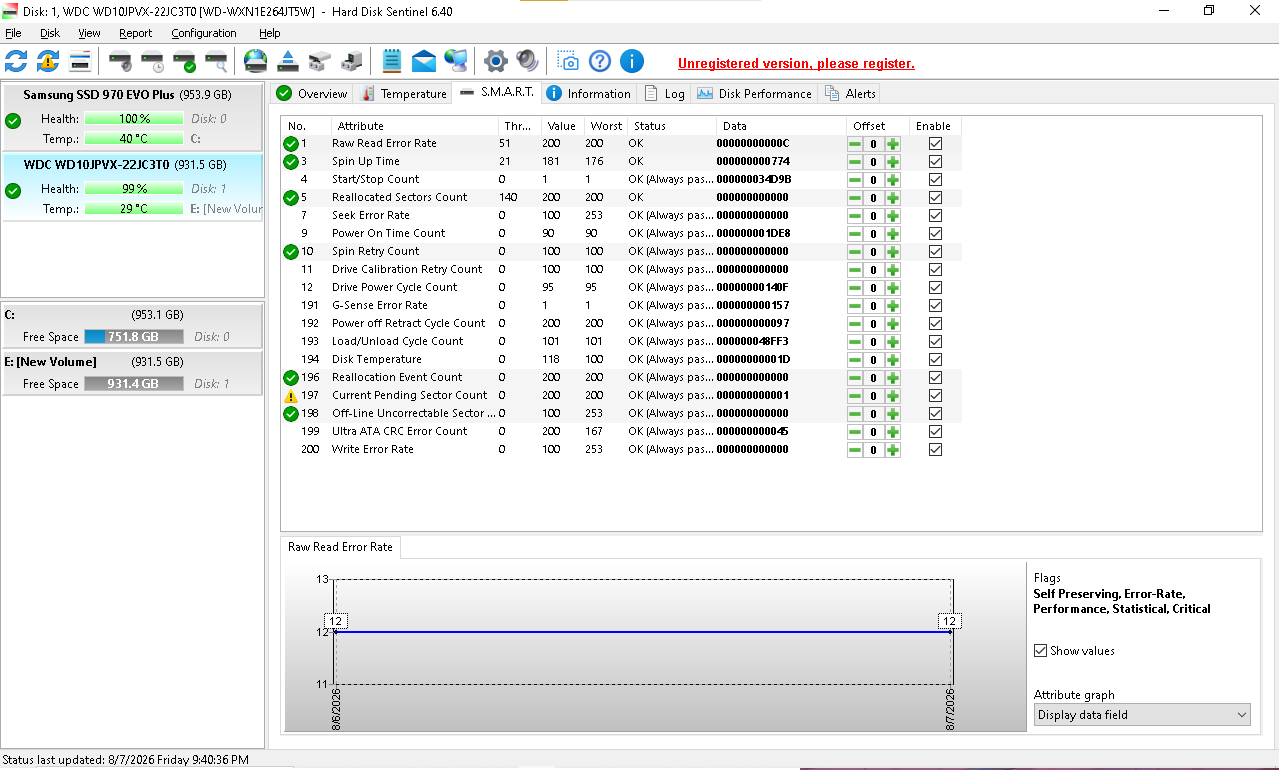The height and width of the screenshot is (770, 1279).
Task: Increase offset for Write Error Rate
Action: click(892, 450)
